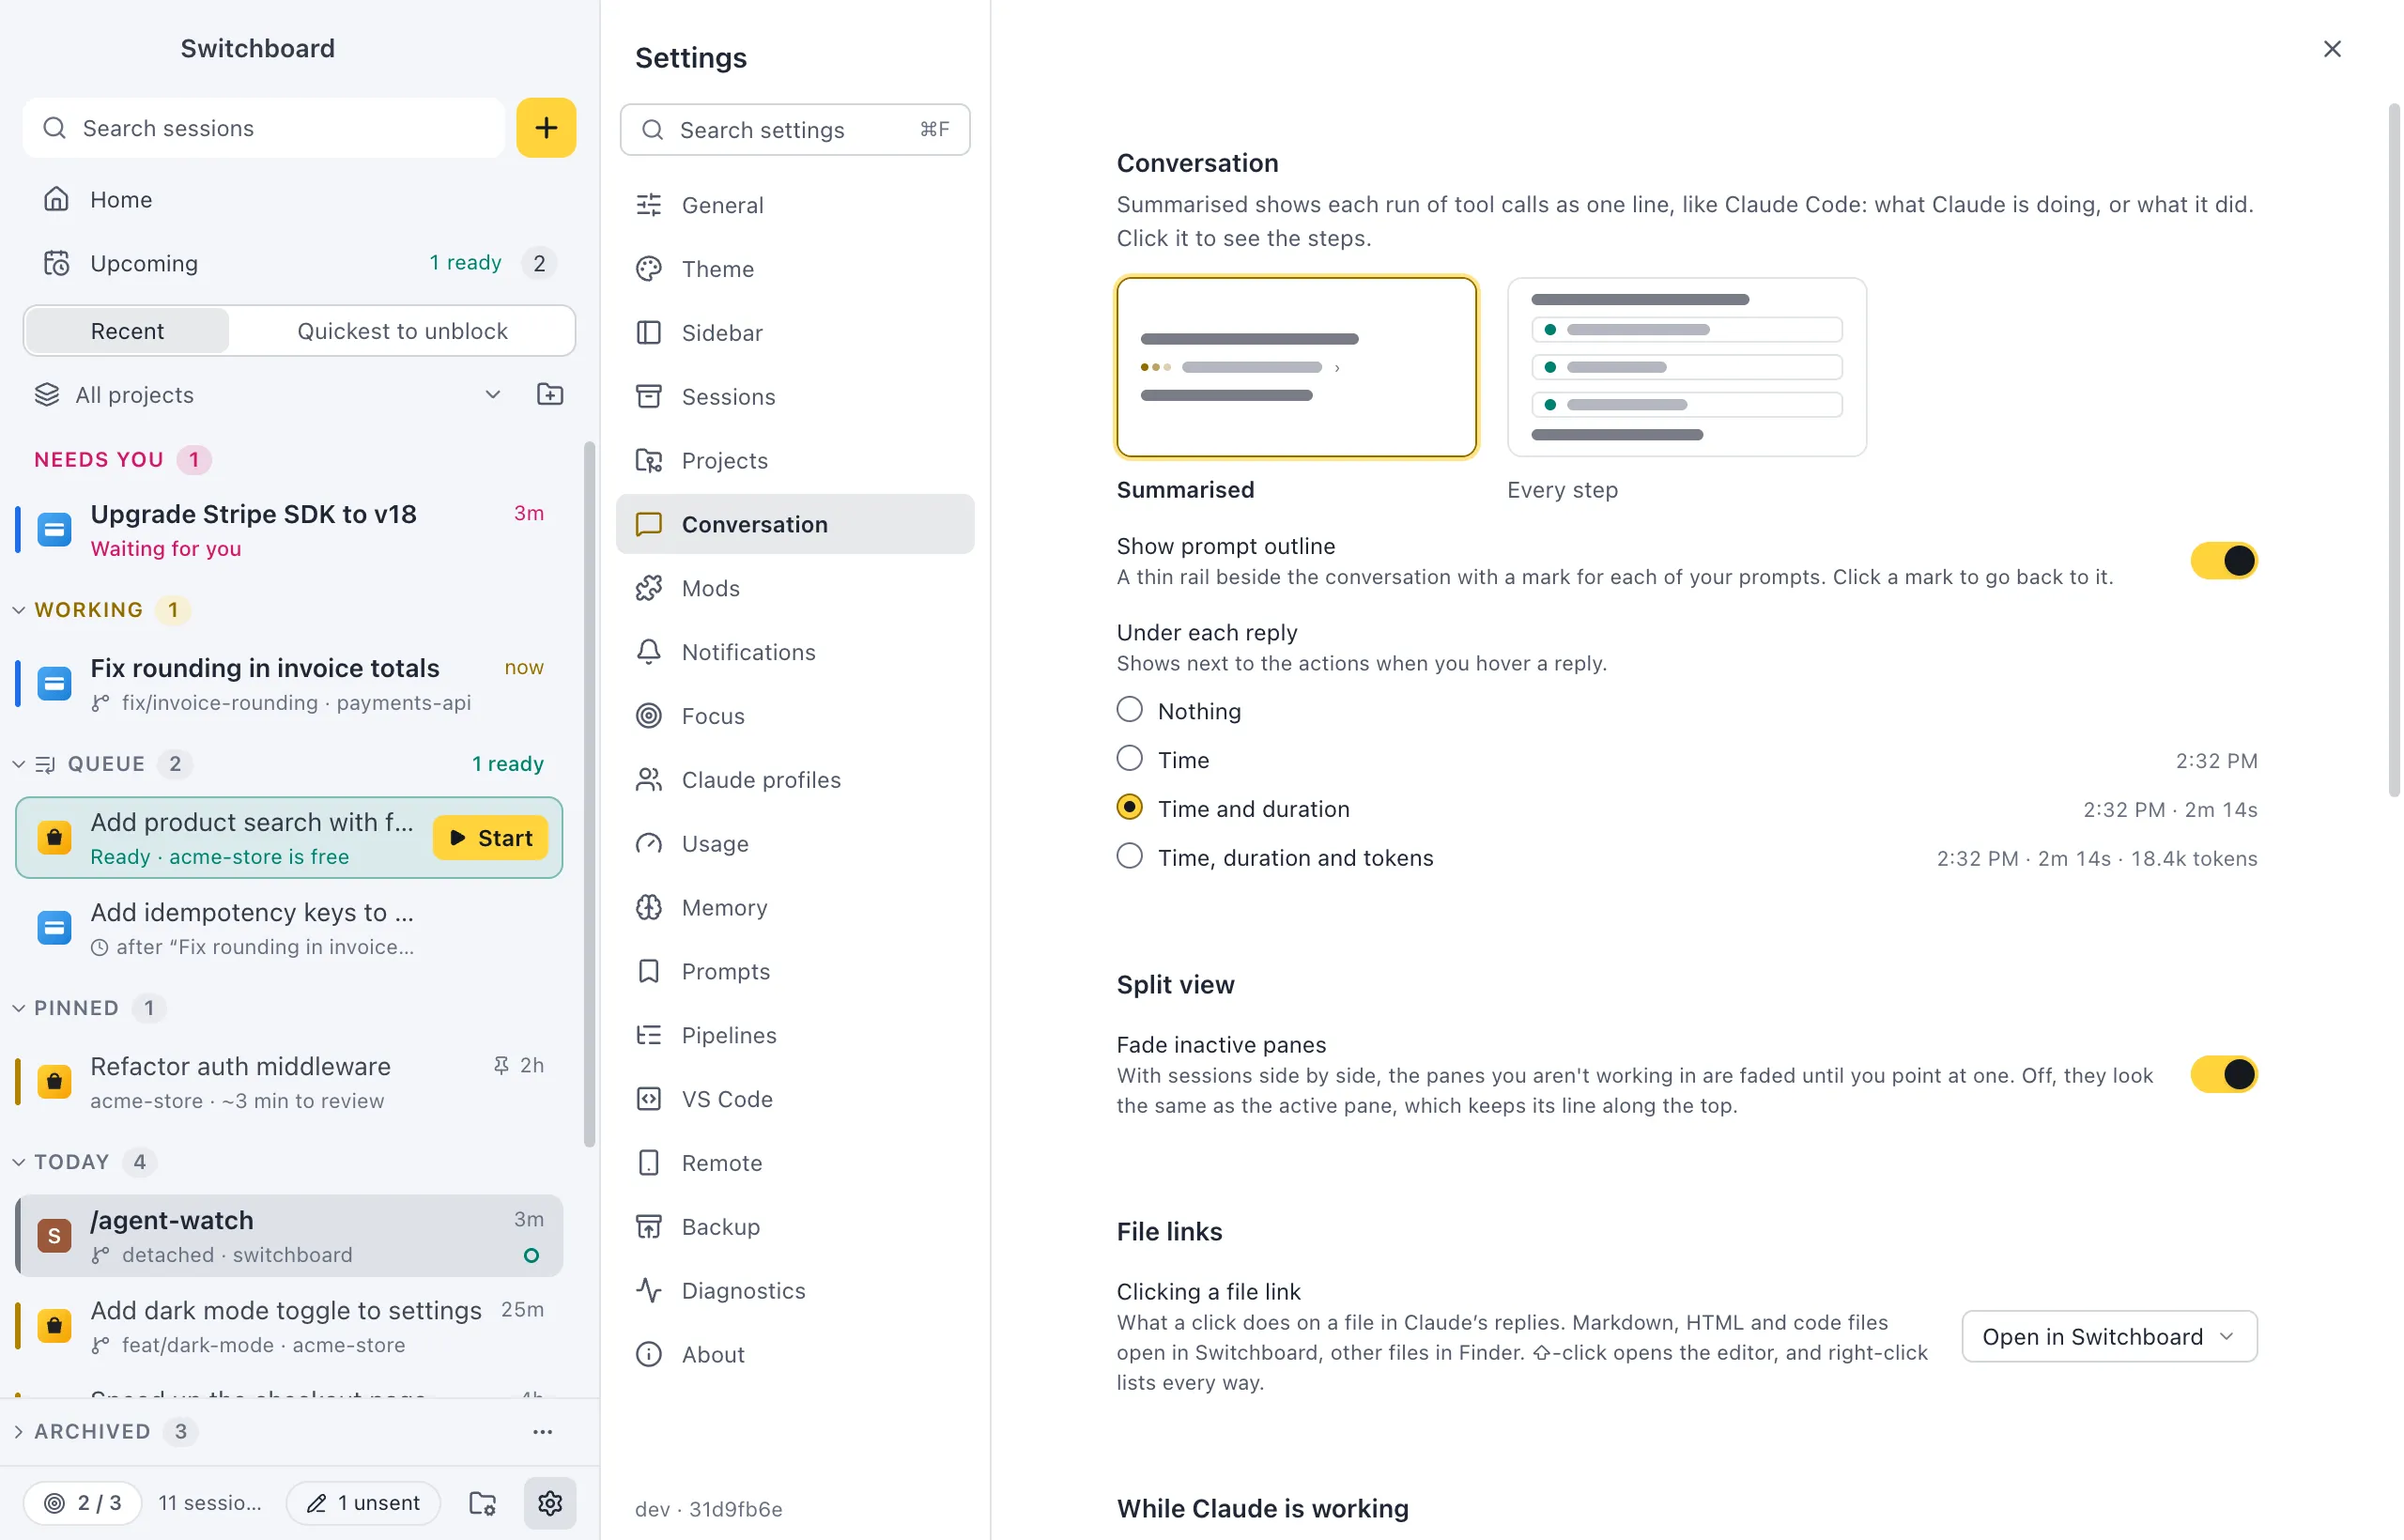The height and width of the screenshot is (1540, 2404).
Task: Start the Add product search session
Action: point(490,838)
